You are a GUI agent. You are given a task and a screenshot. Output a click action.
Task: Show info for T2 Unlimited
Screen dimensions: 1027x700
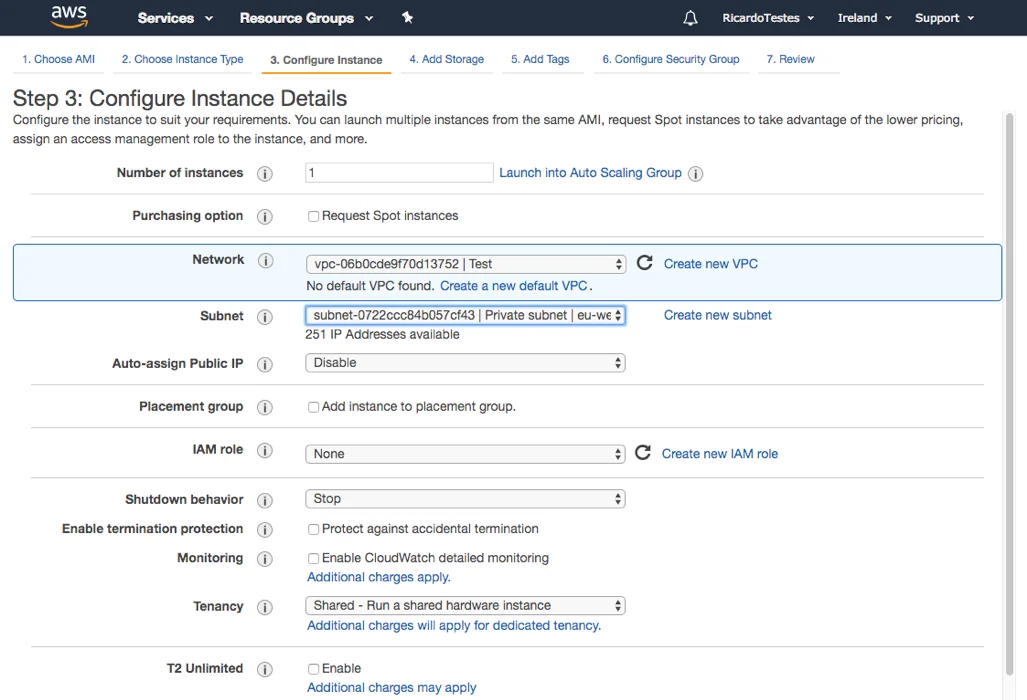pyautogui.click(x=265, y=669)
